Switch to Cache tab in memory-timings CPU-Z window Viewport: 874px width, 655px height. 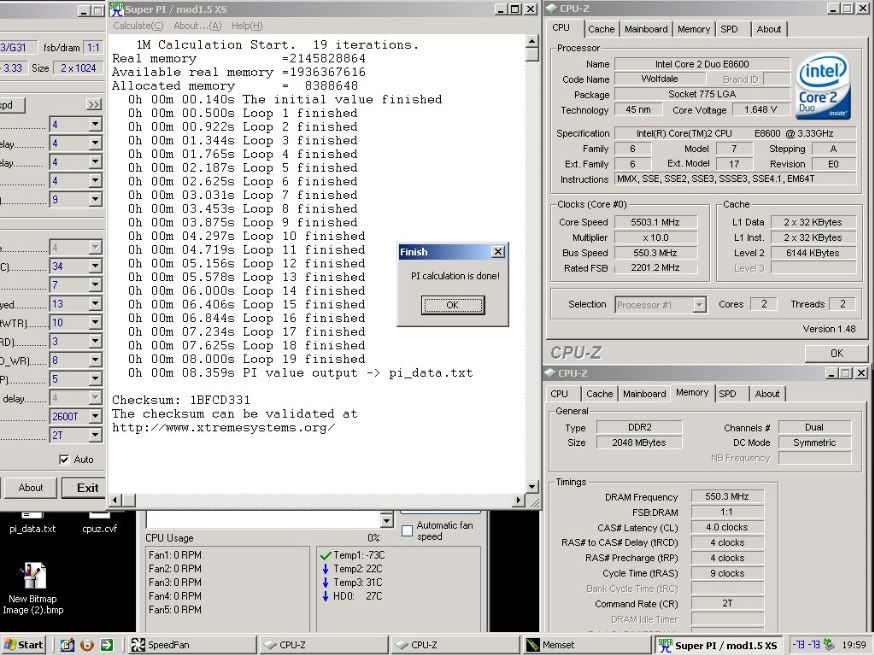click(599, 394)
